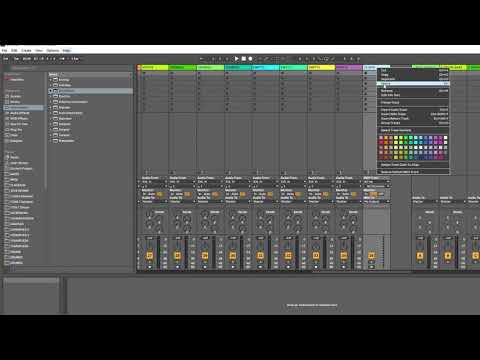Choose Assign Track Color to Clips
The image size is (480, 360).
pos(413,165)
